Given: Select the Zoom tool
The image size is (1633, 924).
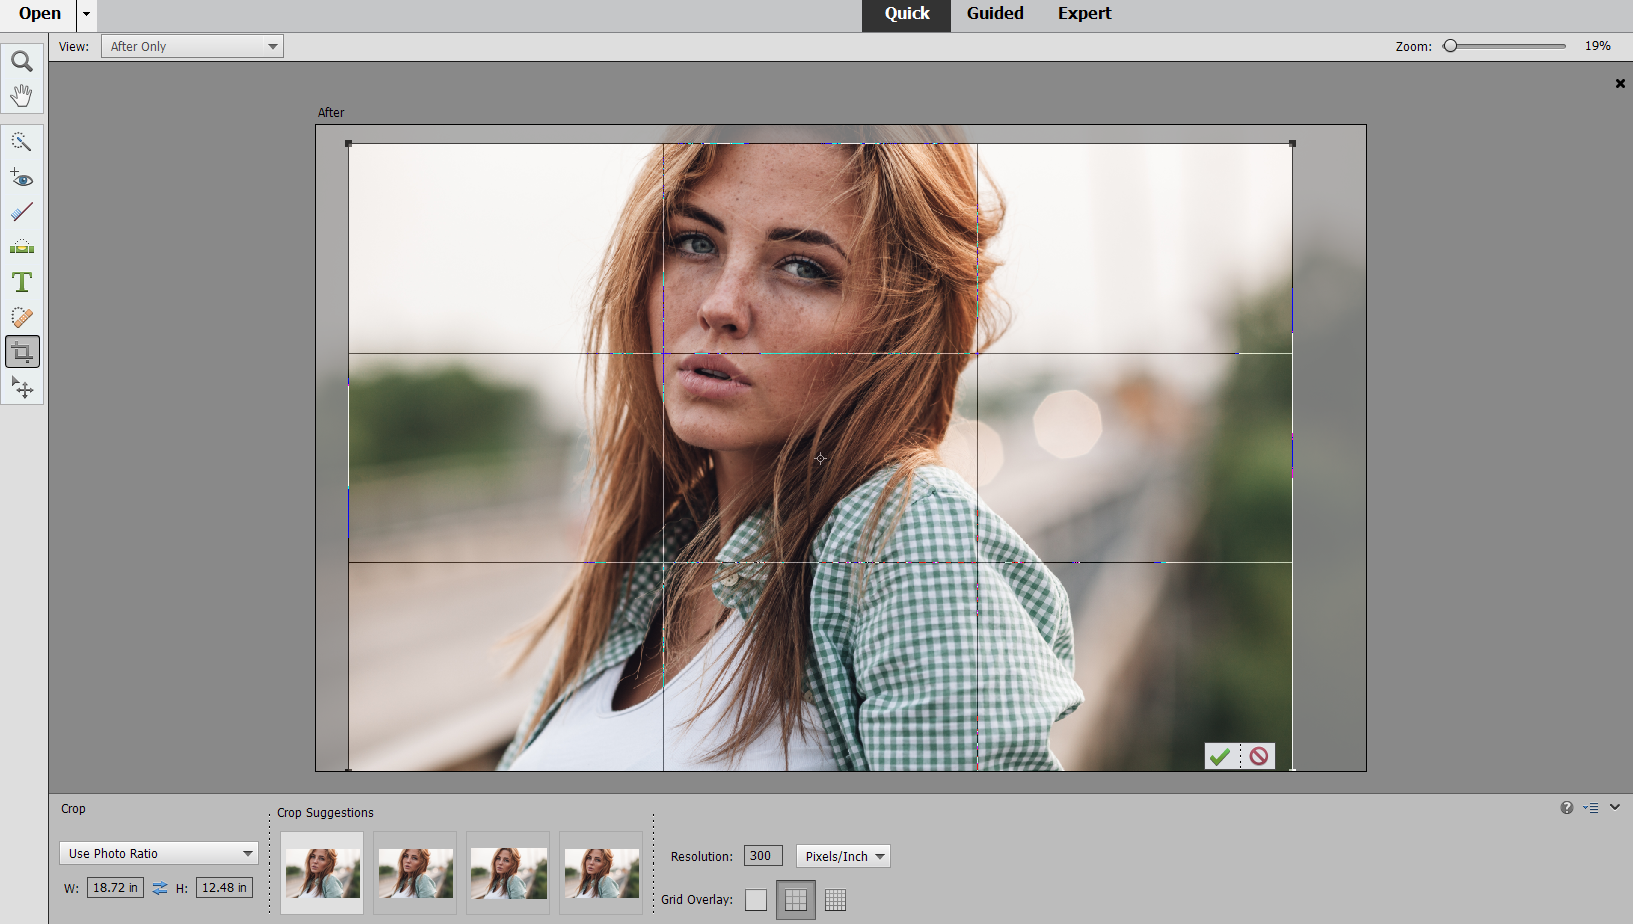Looking at the screenshot, I should point(22,61).
